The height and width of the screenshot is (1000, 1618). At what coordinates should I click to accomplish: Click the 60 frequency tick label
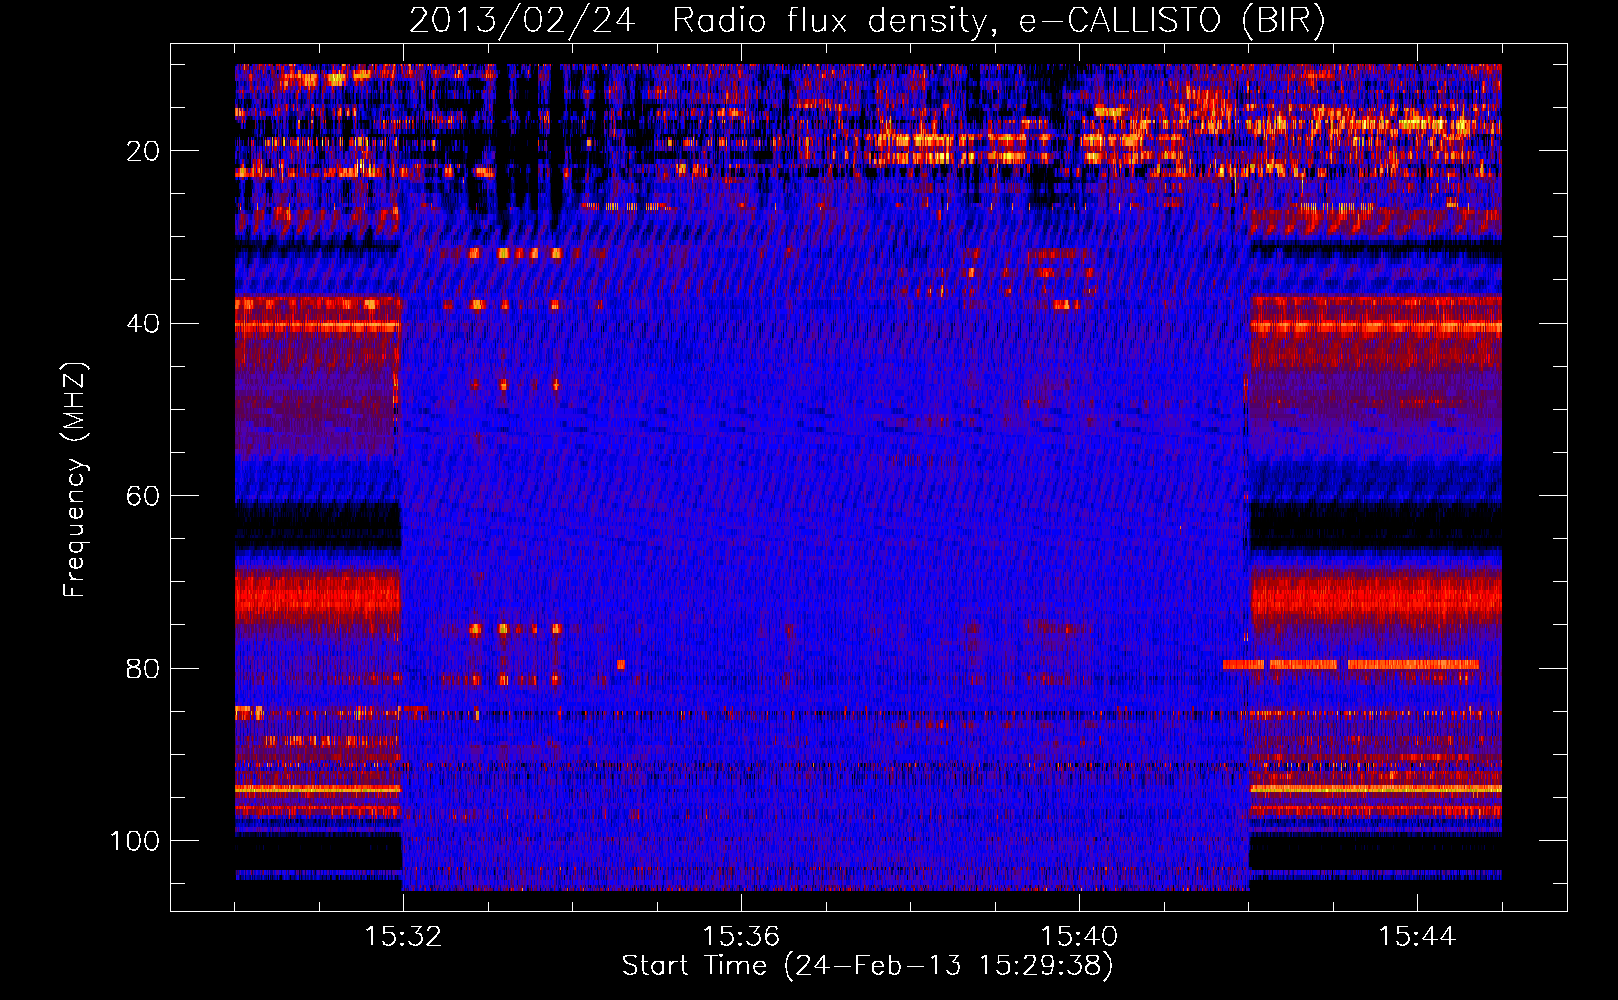click(x=144, y=497)
